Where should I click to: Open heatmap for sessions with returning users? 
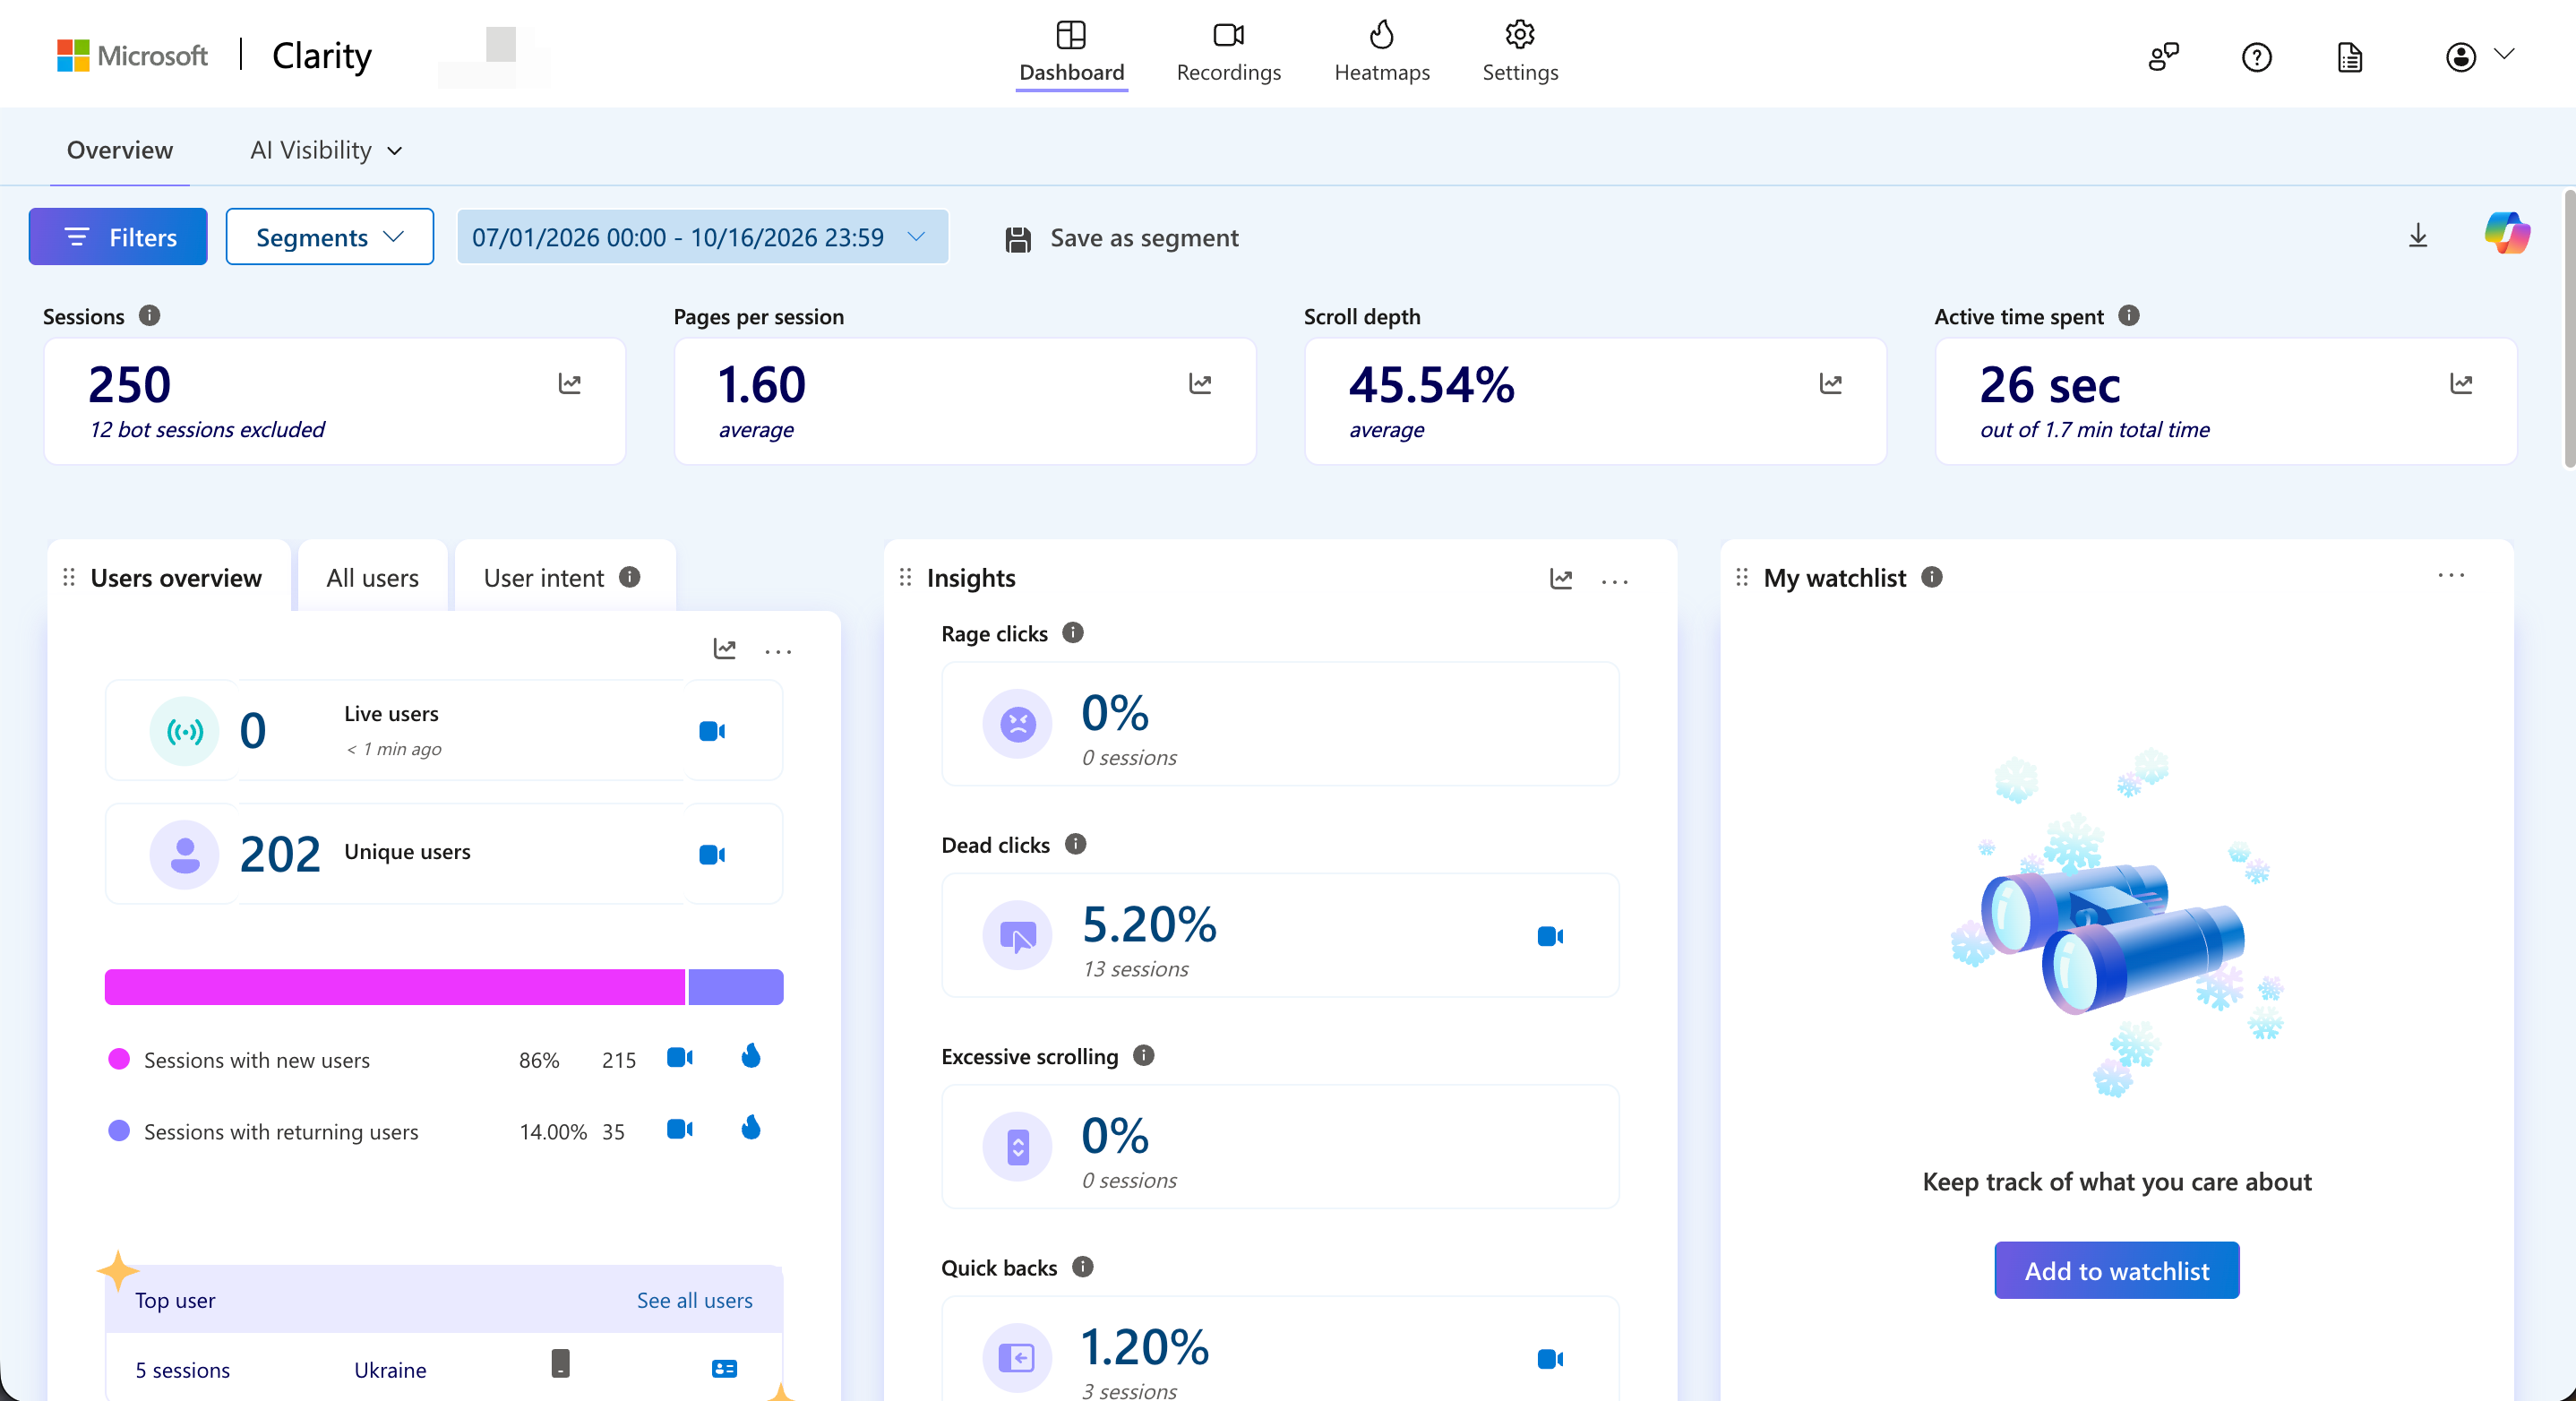(751, 1128)
